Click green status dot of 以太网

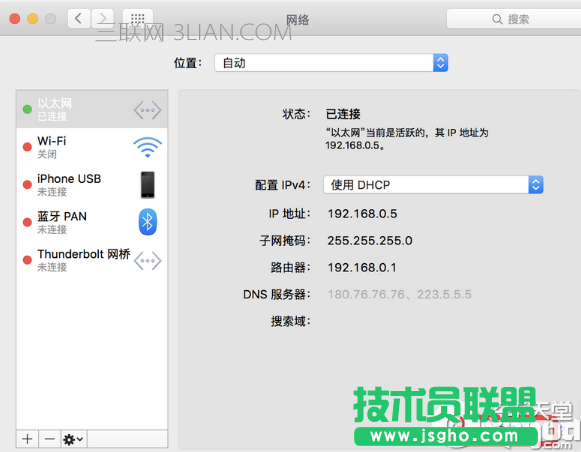(x=27, y=109)
